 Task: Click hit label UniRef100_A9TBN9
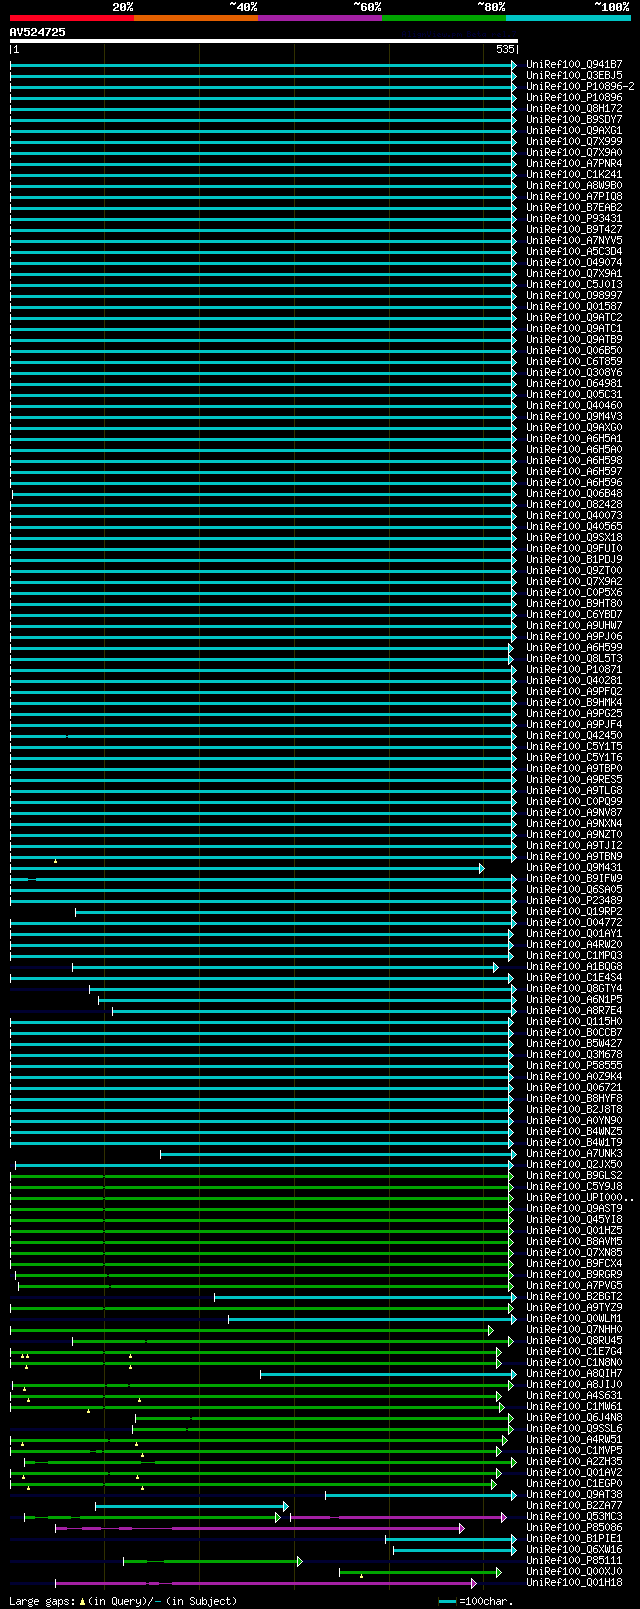574,856
